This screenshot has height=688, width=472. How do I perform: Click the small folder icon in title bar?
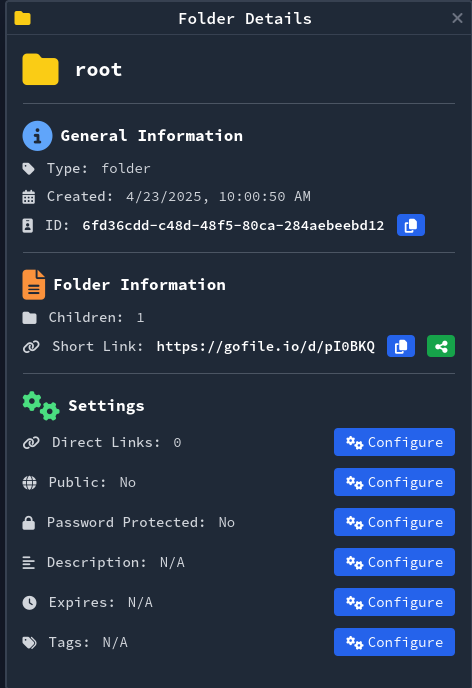click(22, 18)
